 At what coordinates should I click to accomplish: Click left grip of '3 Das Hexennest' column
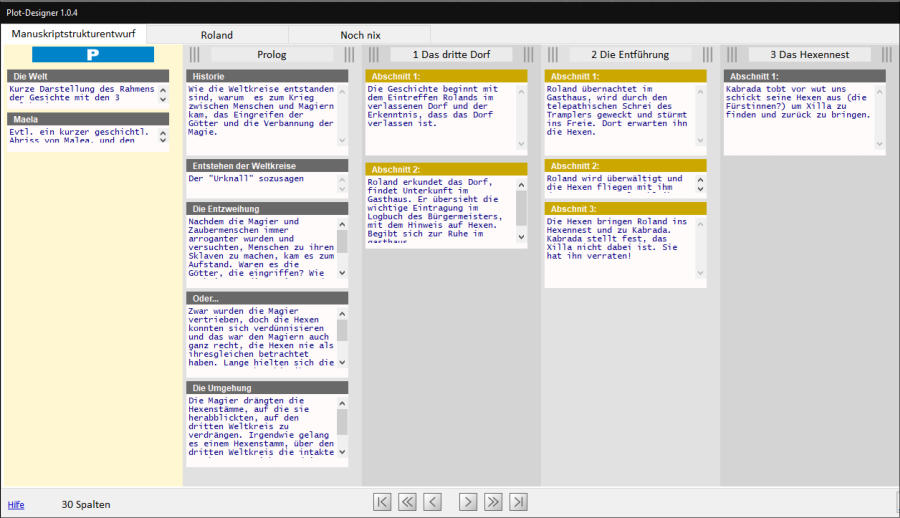[732, 55]
